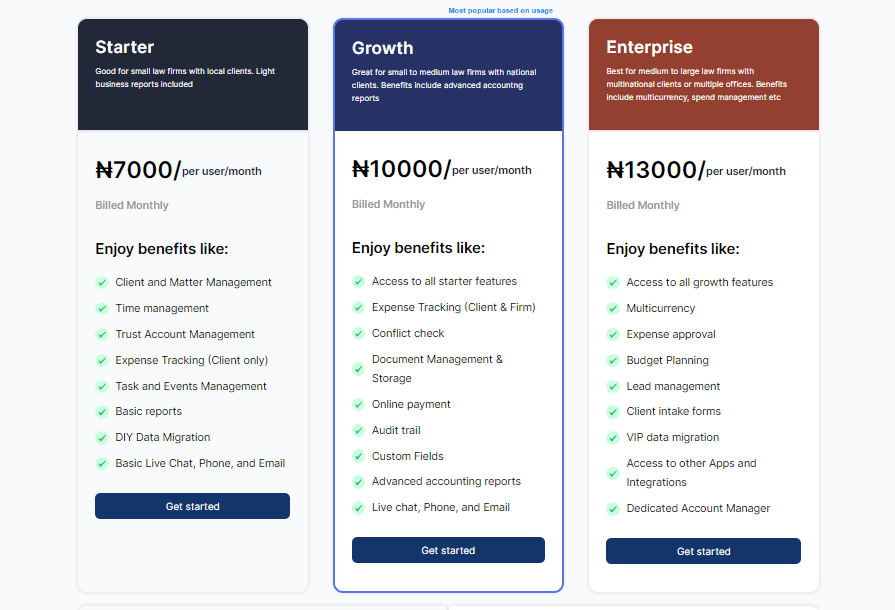Click the checkmark beside Online payment

pyautogui.click(x=358, y=405)
